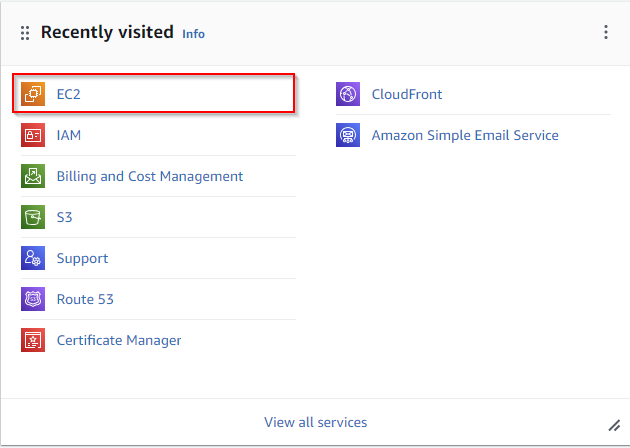The width and height of the screenshot is (630, 448).
Task: Click the widget resize handle in corner
Action: tap(615, 425)
